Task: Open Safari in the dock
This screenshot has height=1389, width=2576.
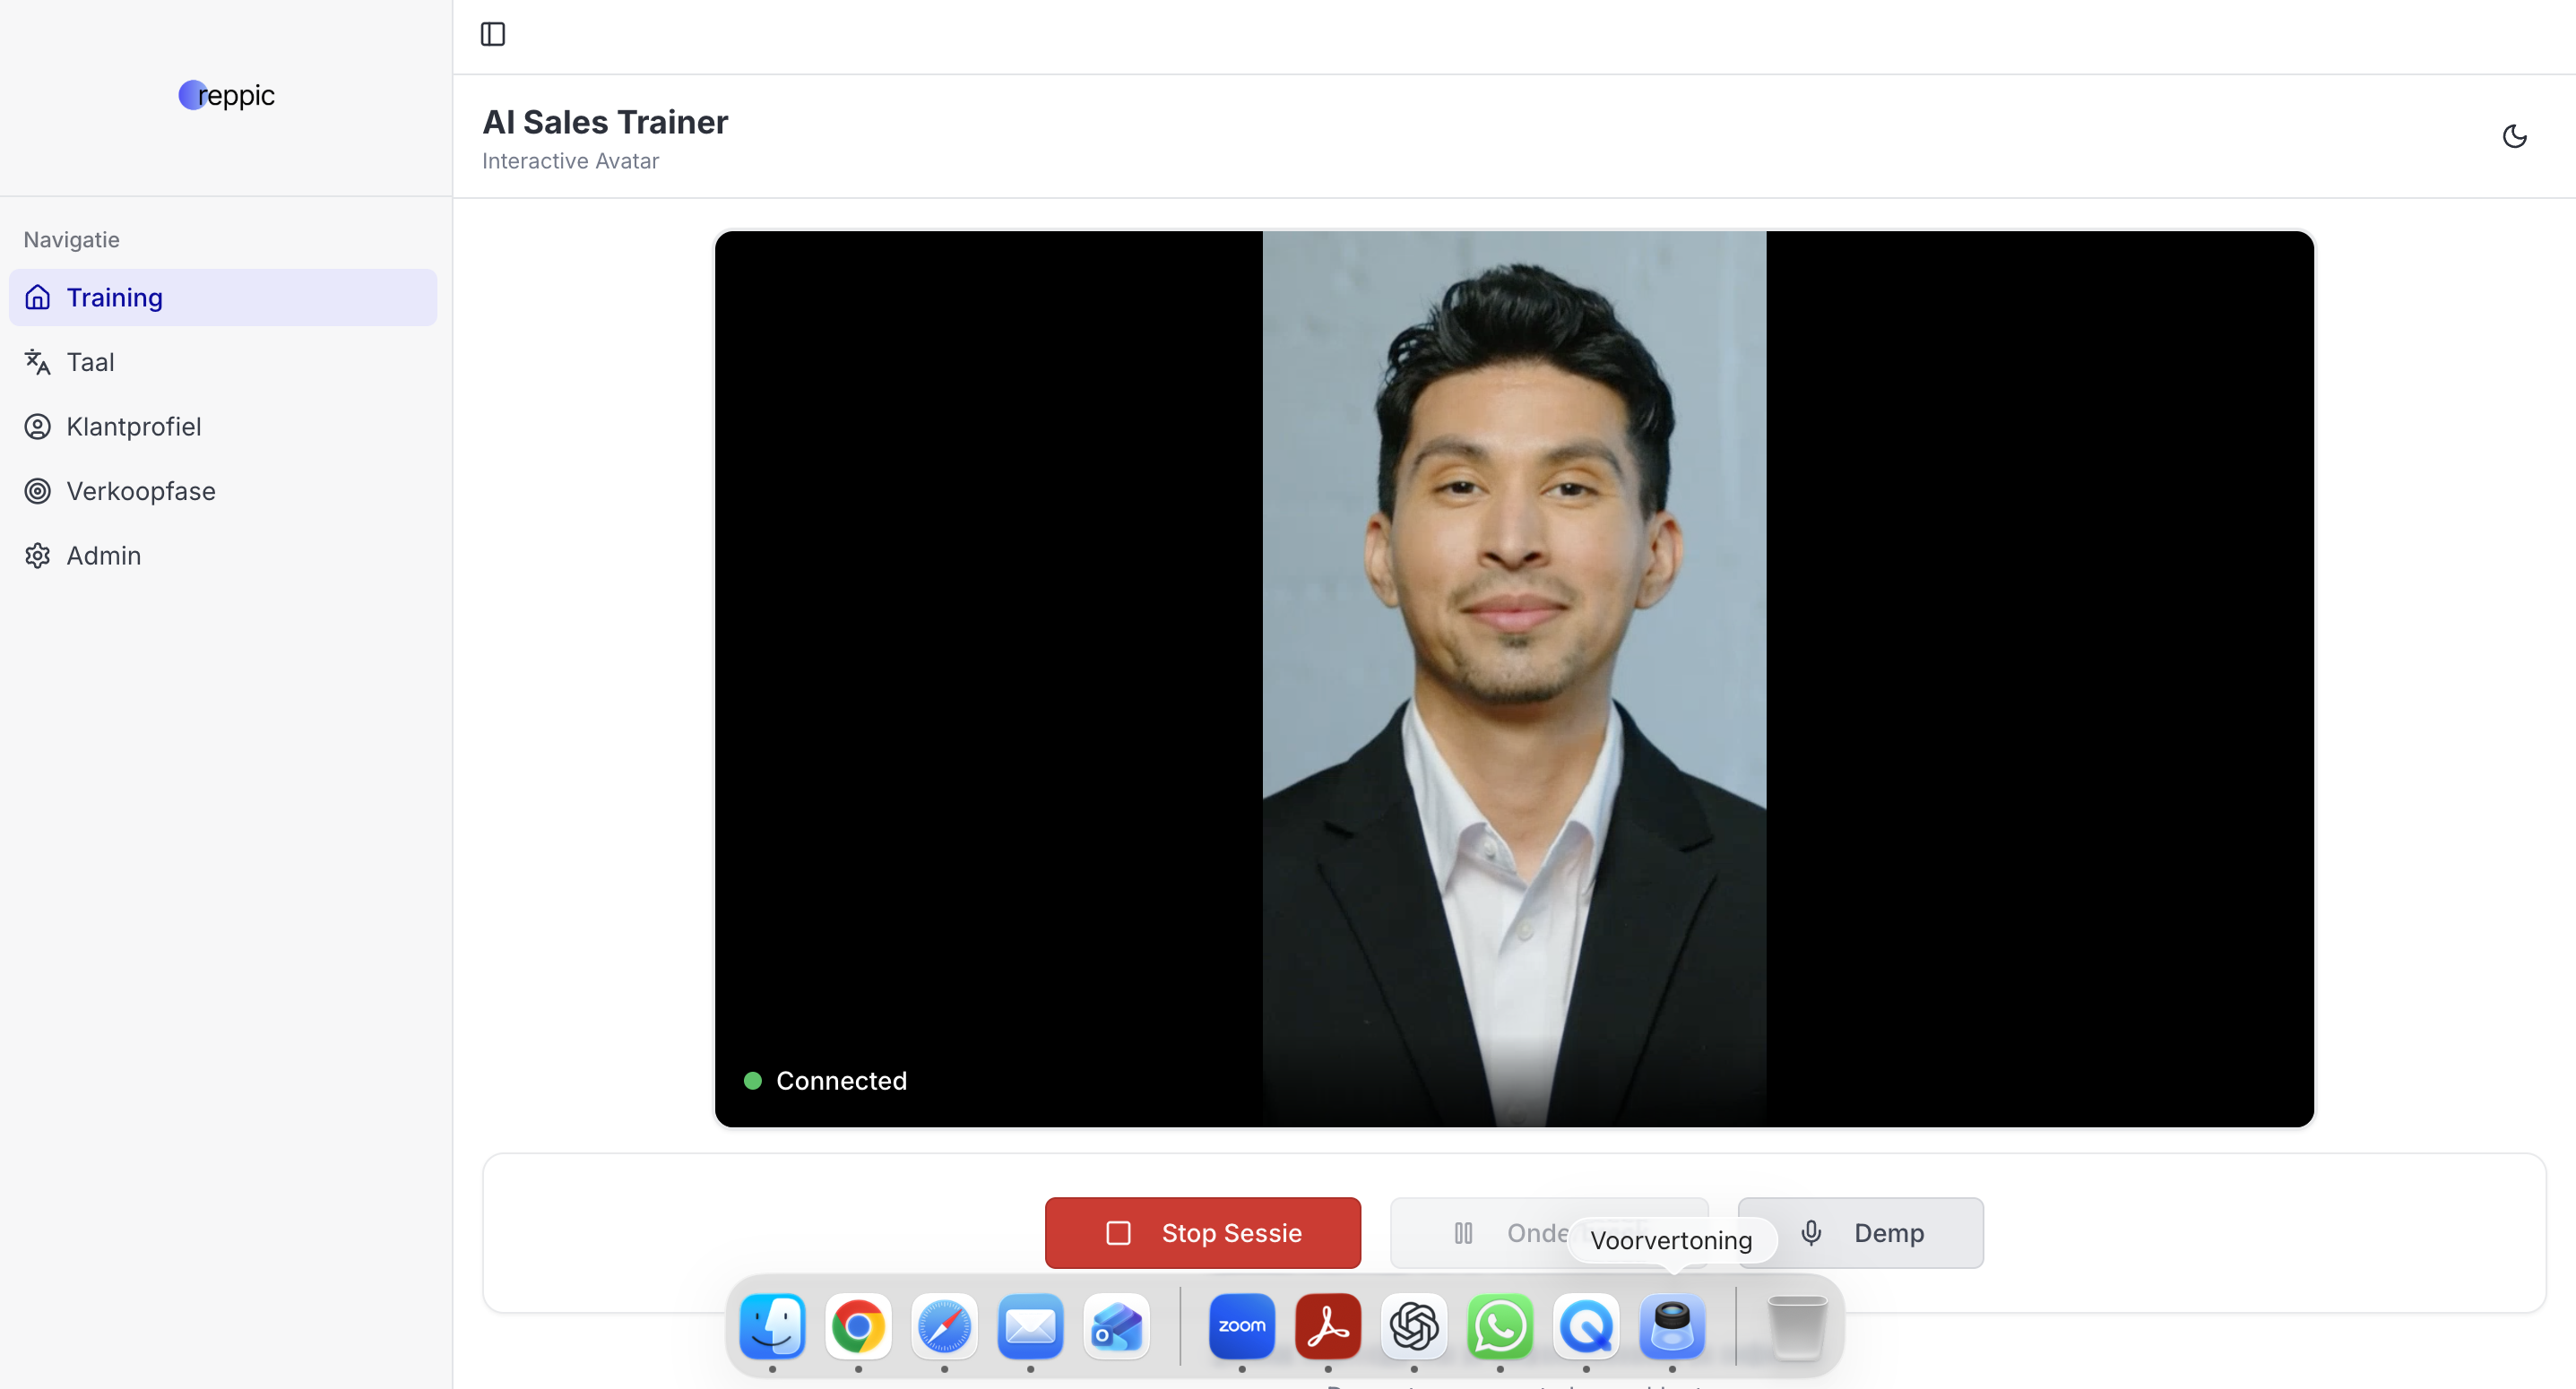Action: pyautogui.click(x=944, y=1327)
